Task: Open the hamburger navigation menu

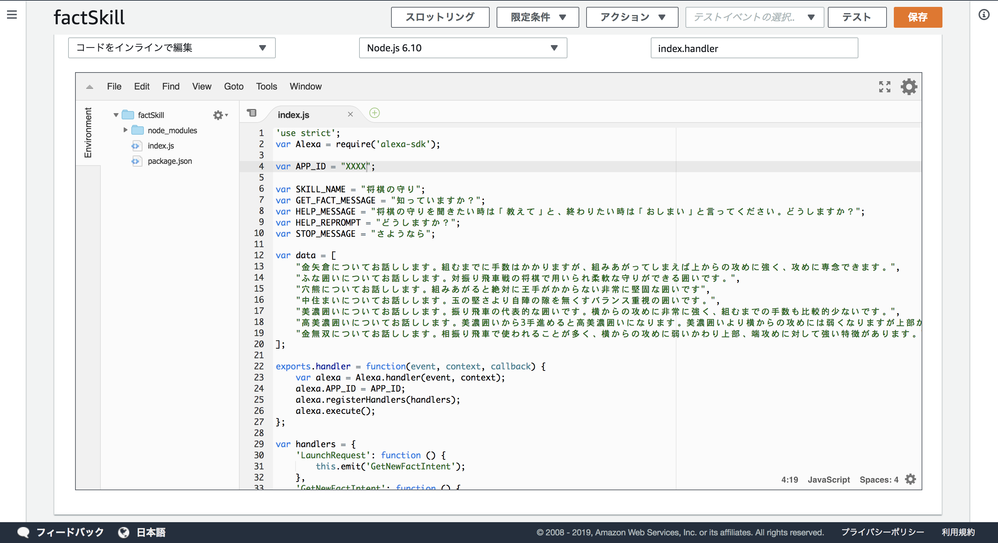Action: [11, 14]
